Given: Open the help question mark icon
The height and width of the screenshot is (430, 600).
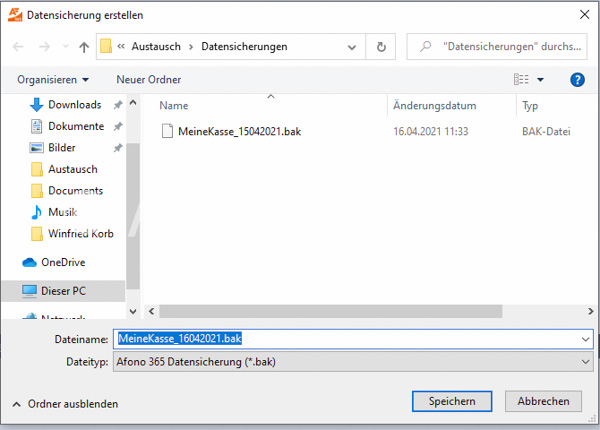Looking at the screenshot, I should 577,80.
